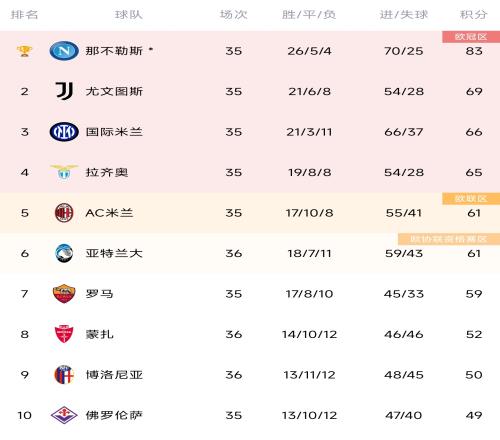Click the 欧联区 orange zone label
The height and width of the screenshot is (440, 500).
pyautogui.click(x=471, y=199)
